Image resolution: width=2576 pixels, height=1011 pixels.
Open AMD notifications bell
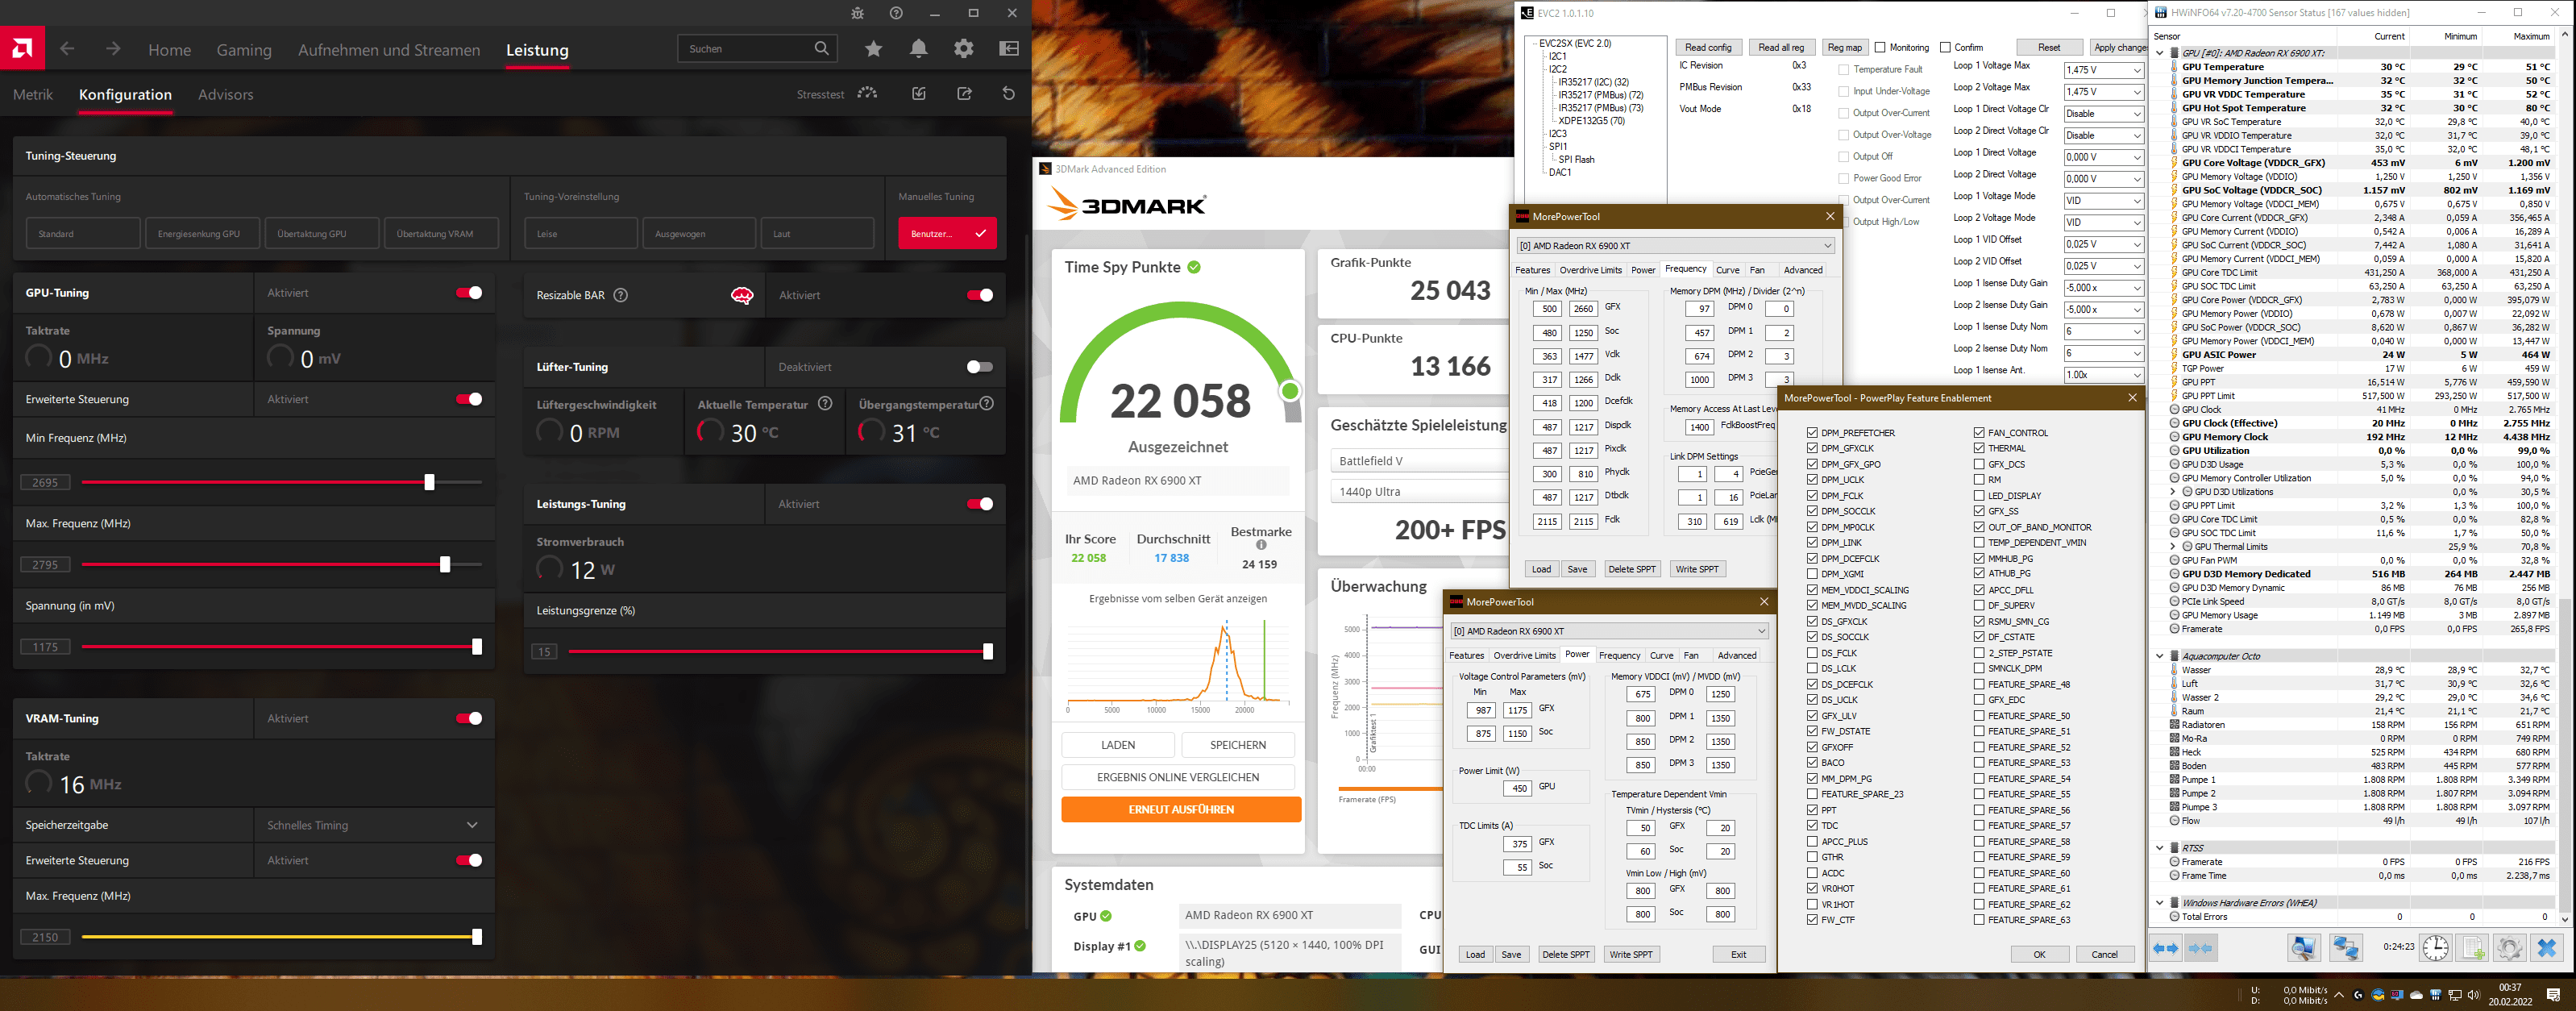(x=918, y=49)
